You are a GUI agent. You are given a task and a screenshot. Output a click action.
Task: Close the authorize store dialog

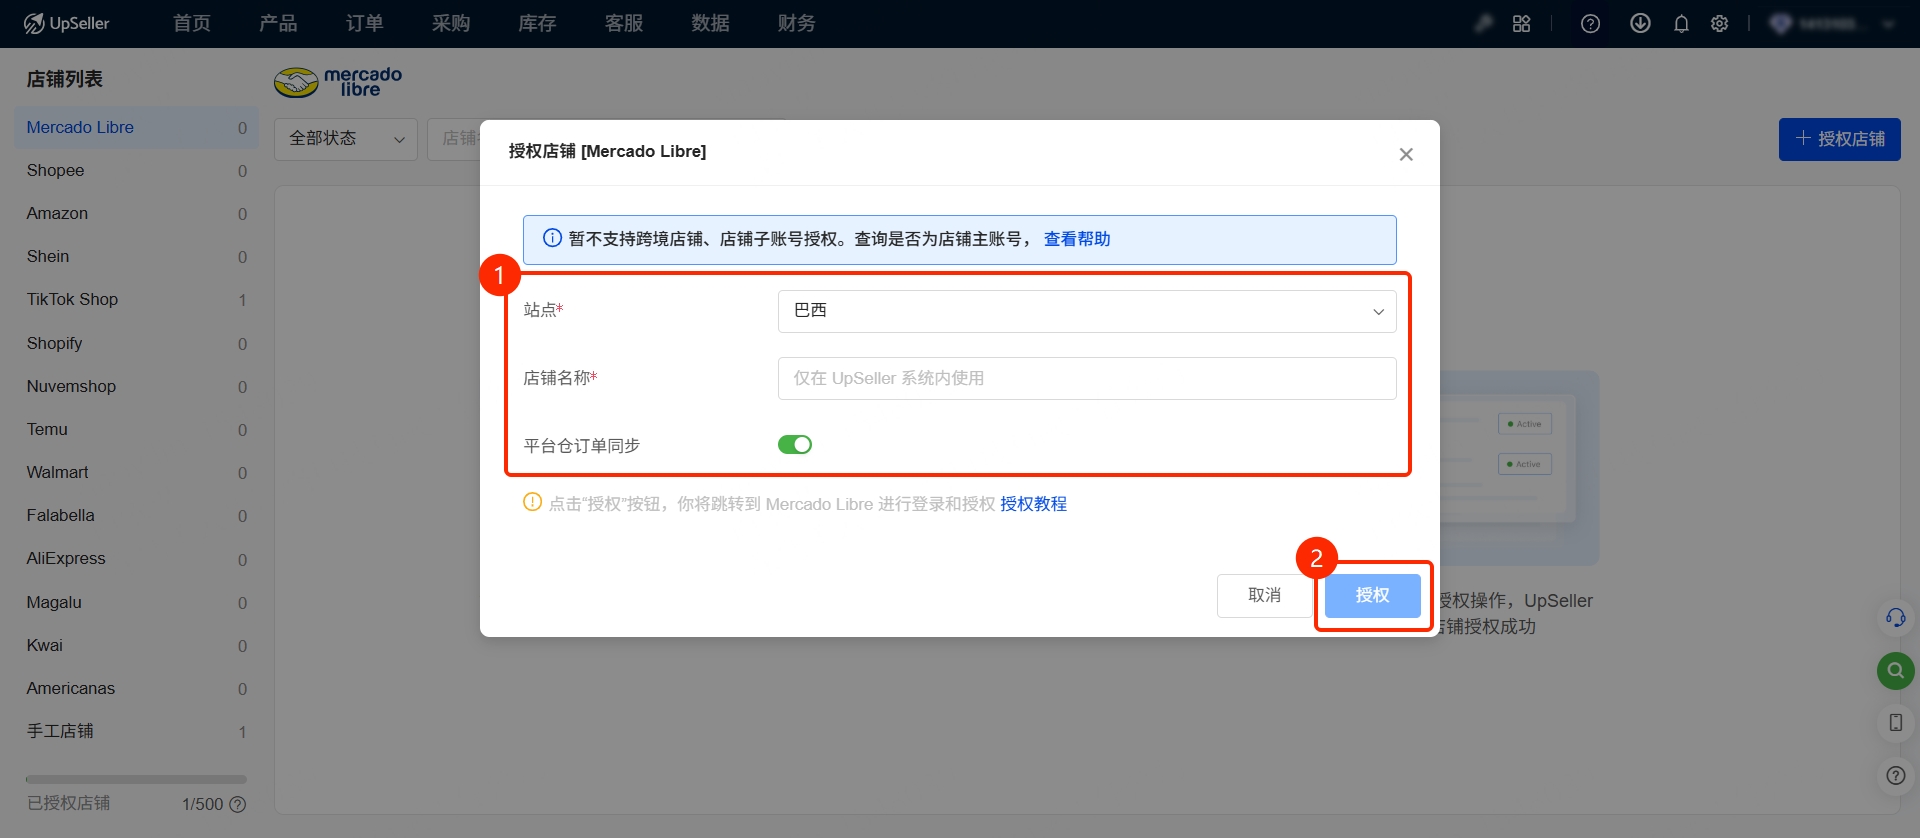pyautogui.click(x=1406, y=154)
